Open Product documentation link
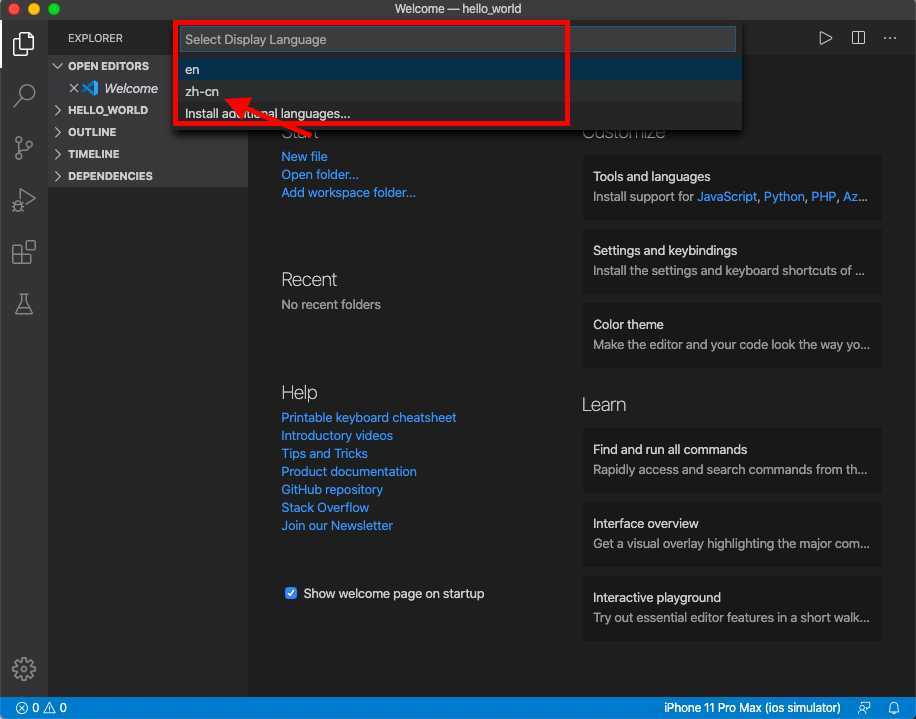Image resolution: width=916 pixels, height=719 pixels. pos(349,472)
